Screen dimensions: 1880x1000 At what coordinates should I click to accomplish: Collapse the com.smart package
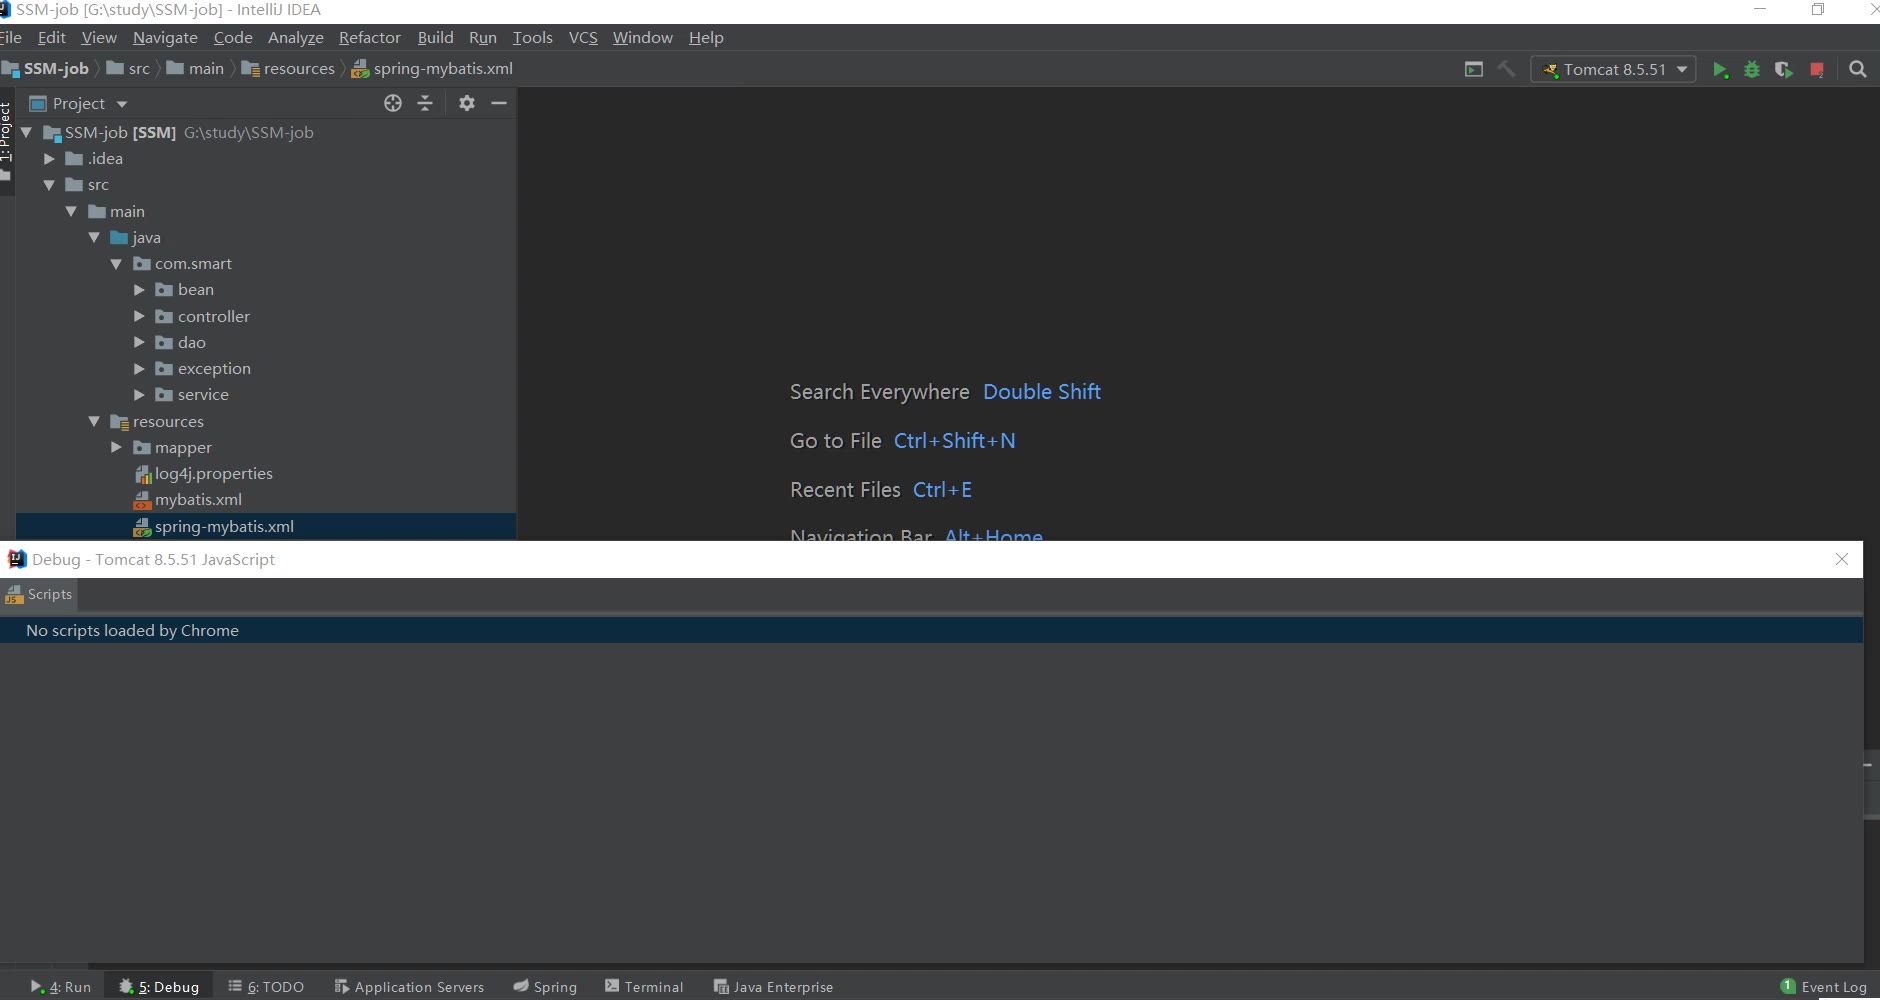pos(116,264)
